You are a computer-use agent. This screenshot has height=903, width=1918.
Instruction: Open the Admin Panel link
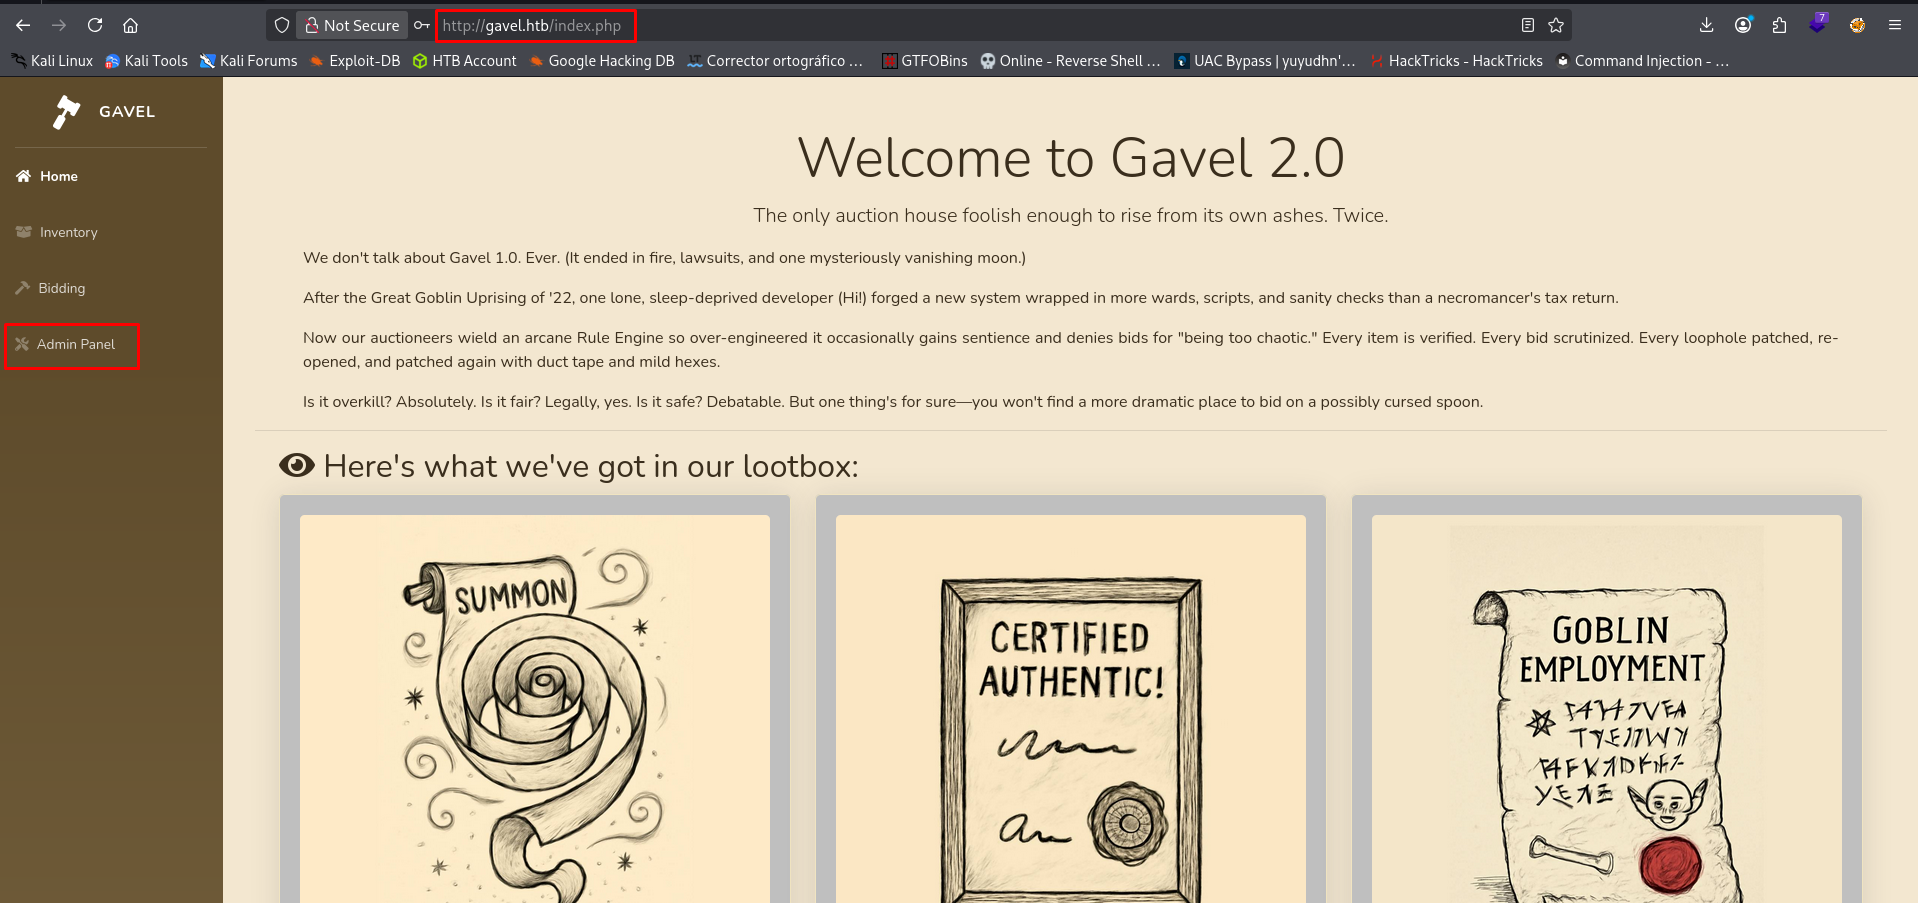[x=75, y=344]
